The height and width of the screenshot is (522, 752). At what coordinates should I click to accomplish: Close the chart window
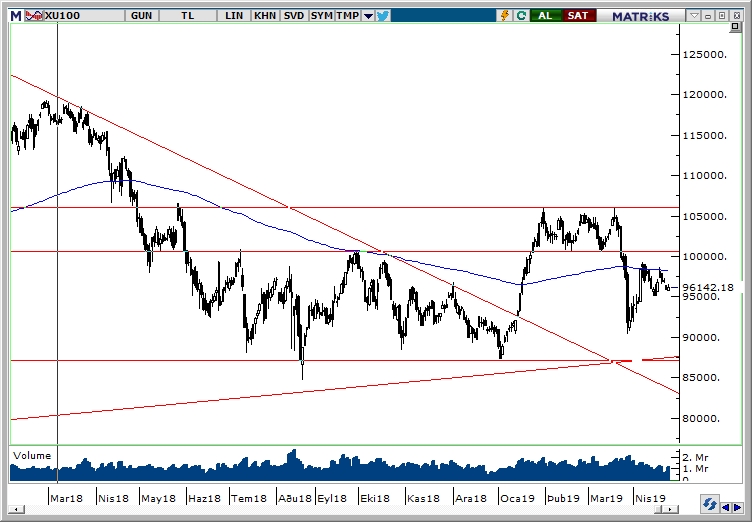(736, 16)
